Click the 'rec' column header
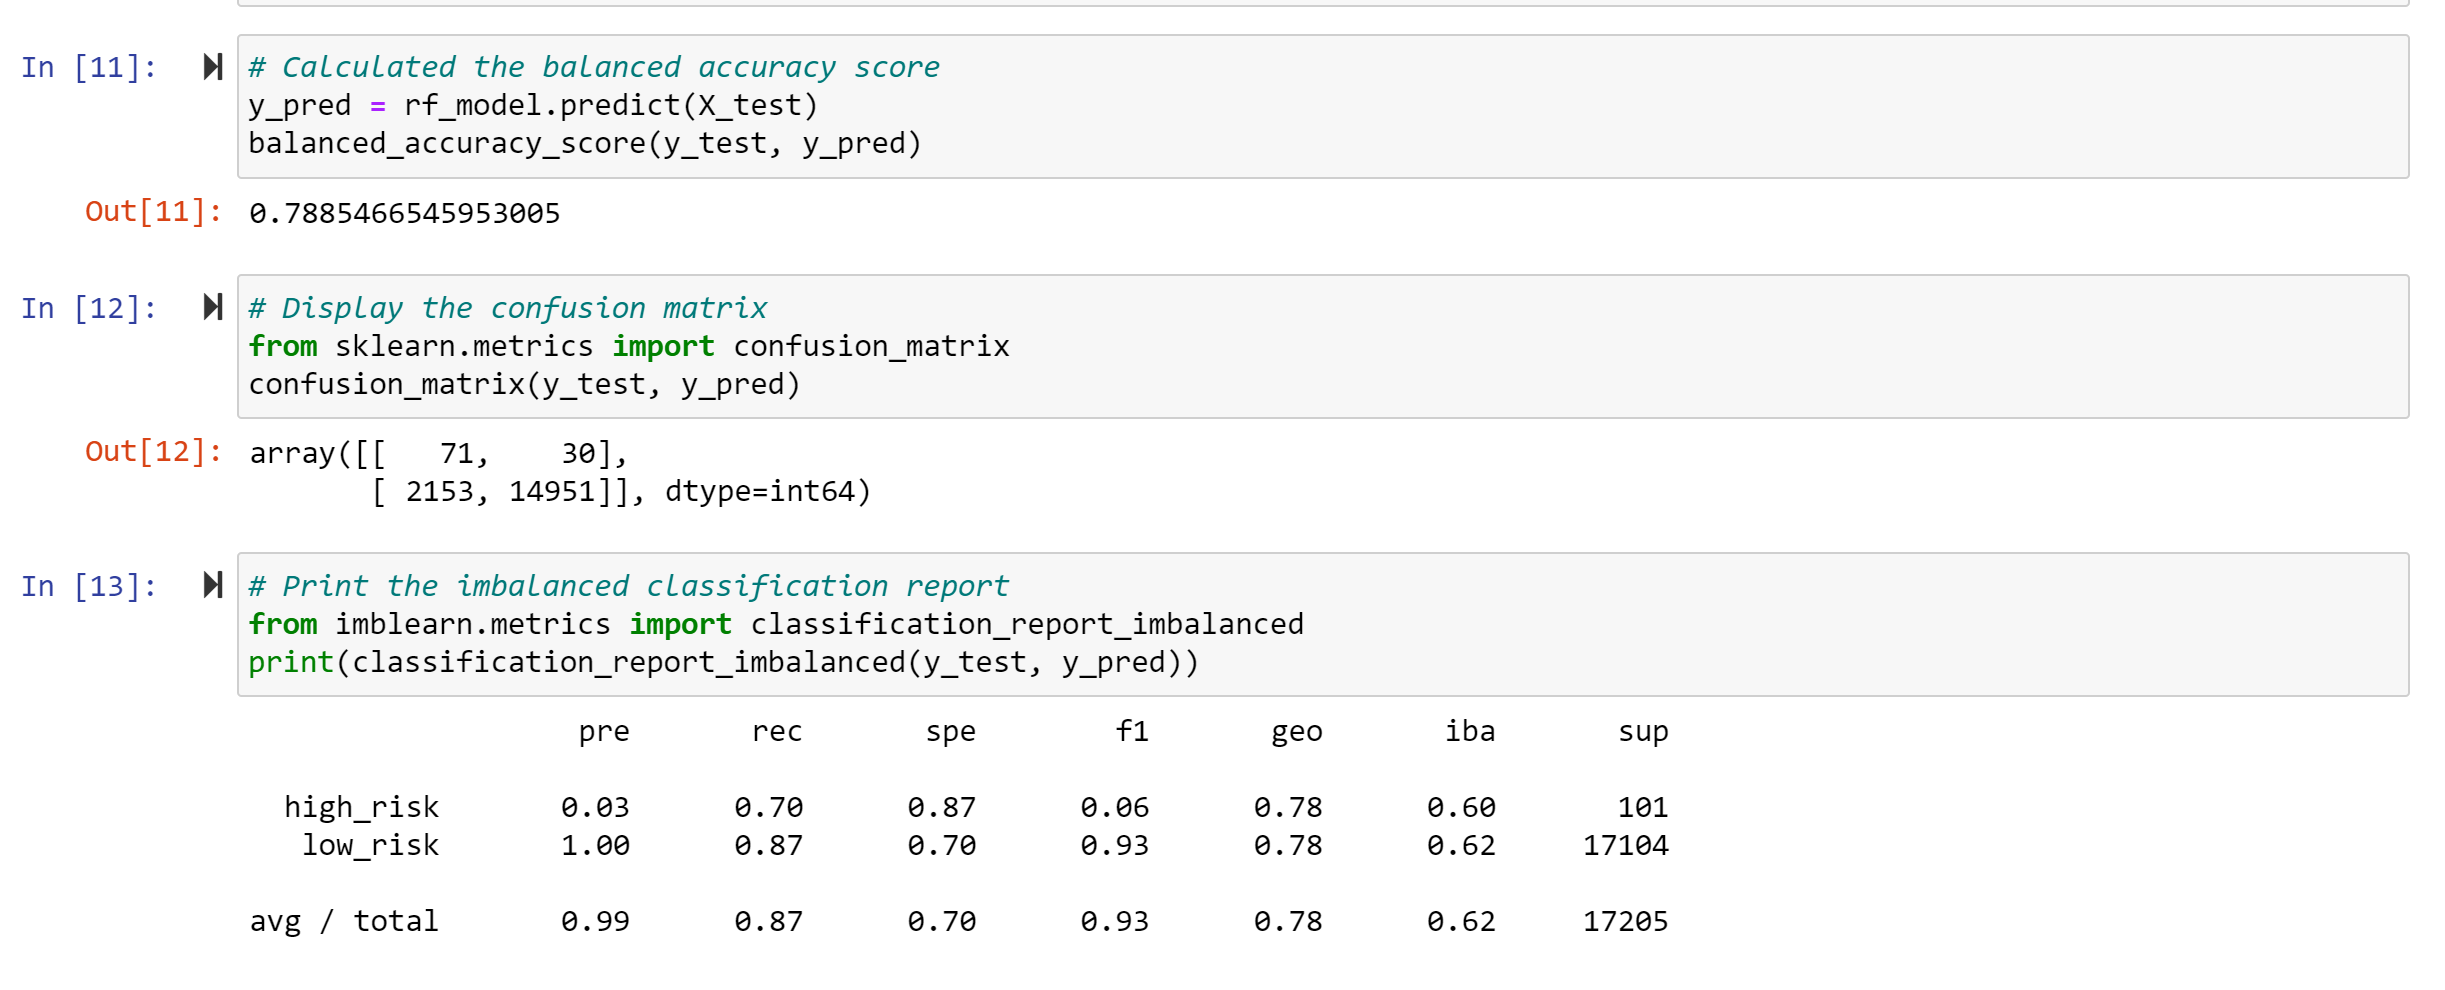 tap(777, 732)
